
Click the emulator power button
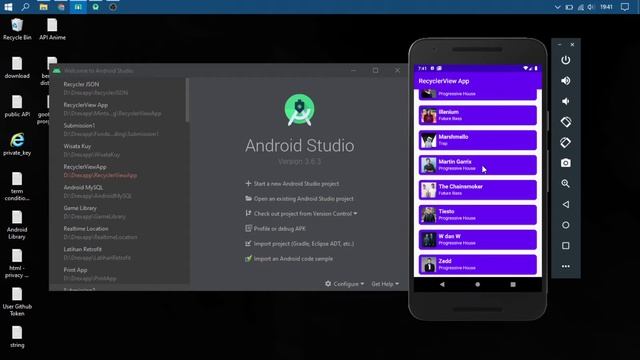coord(565,60)
